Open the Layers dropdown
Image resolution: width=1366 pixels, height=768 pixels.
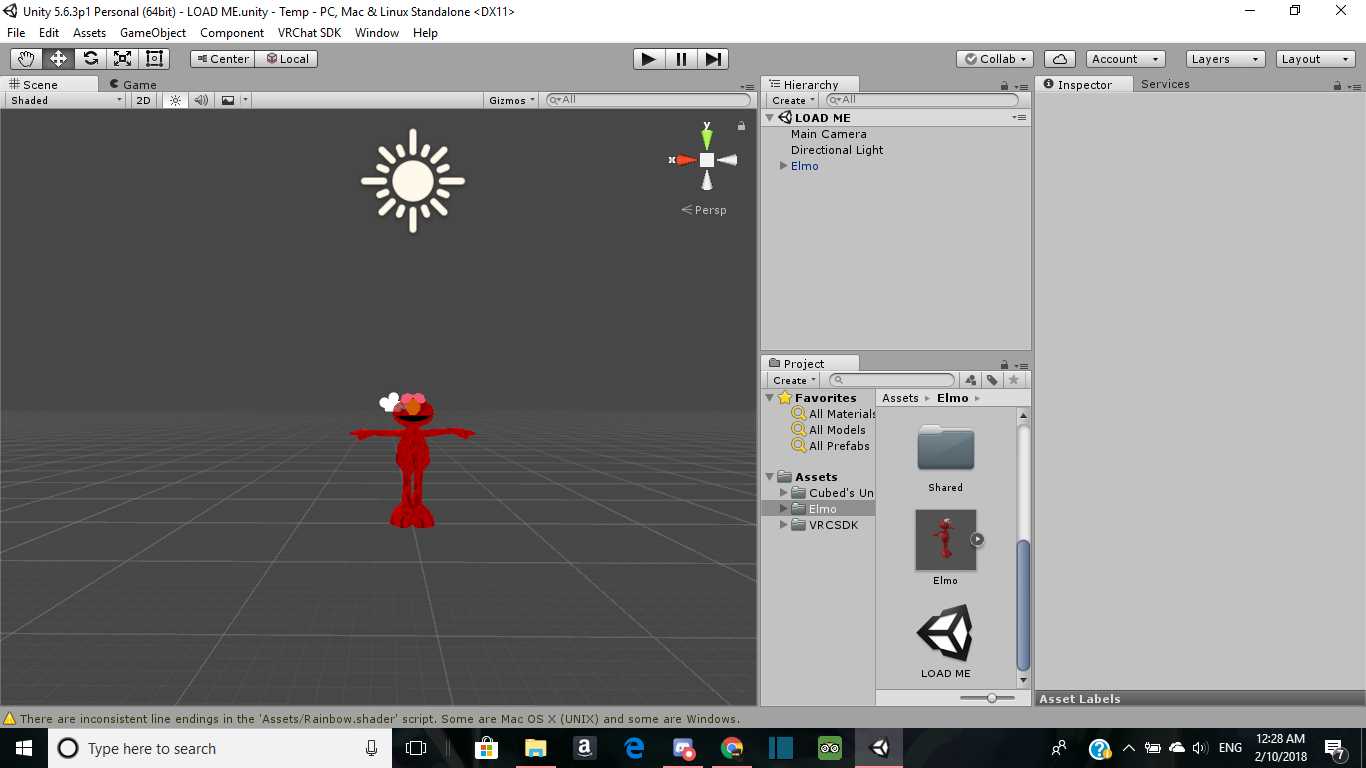click(x=1225, y=59)
